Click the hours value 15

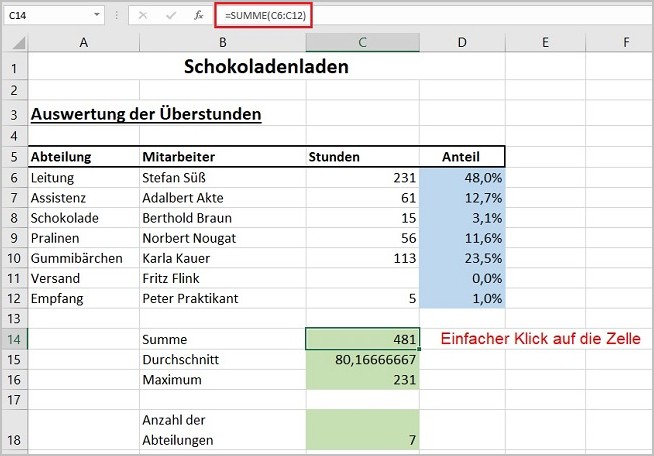pyautogui.click(x=362, y=218)
